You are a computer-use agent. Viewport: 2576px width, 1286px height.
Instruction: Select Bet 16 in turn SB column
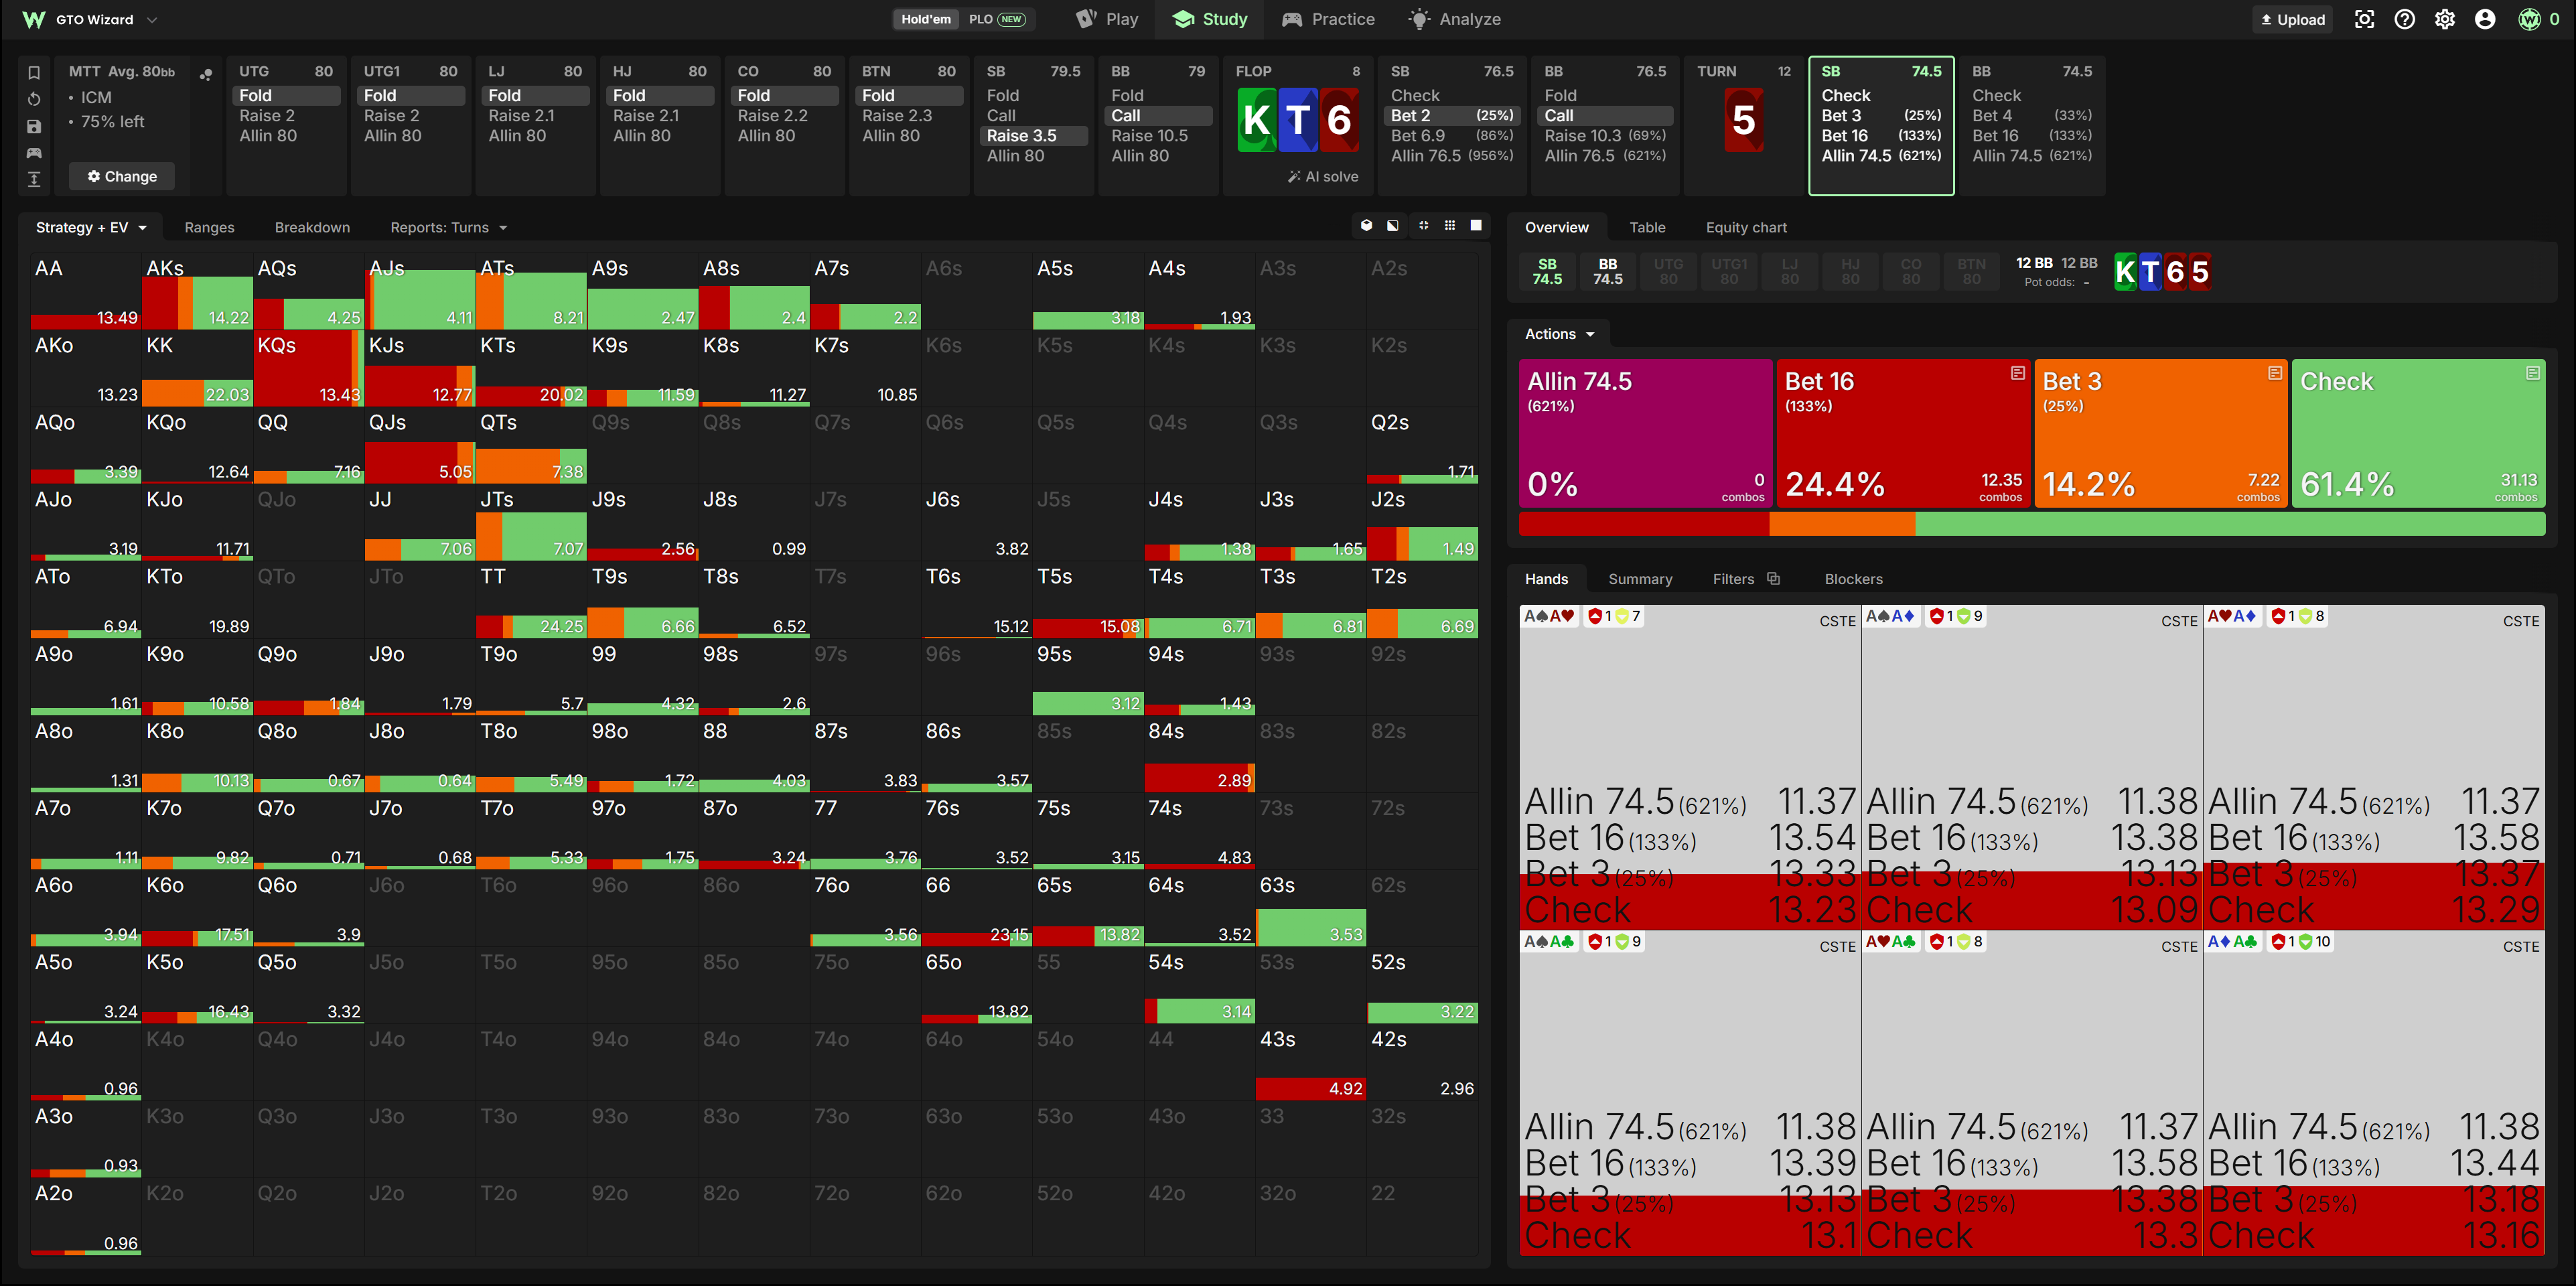pyautogui.click(x=1880, y=136)
